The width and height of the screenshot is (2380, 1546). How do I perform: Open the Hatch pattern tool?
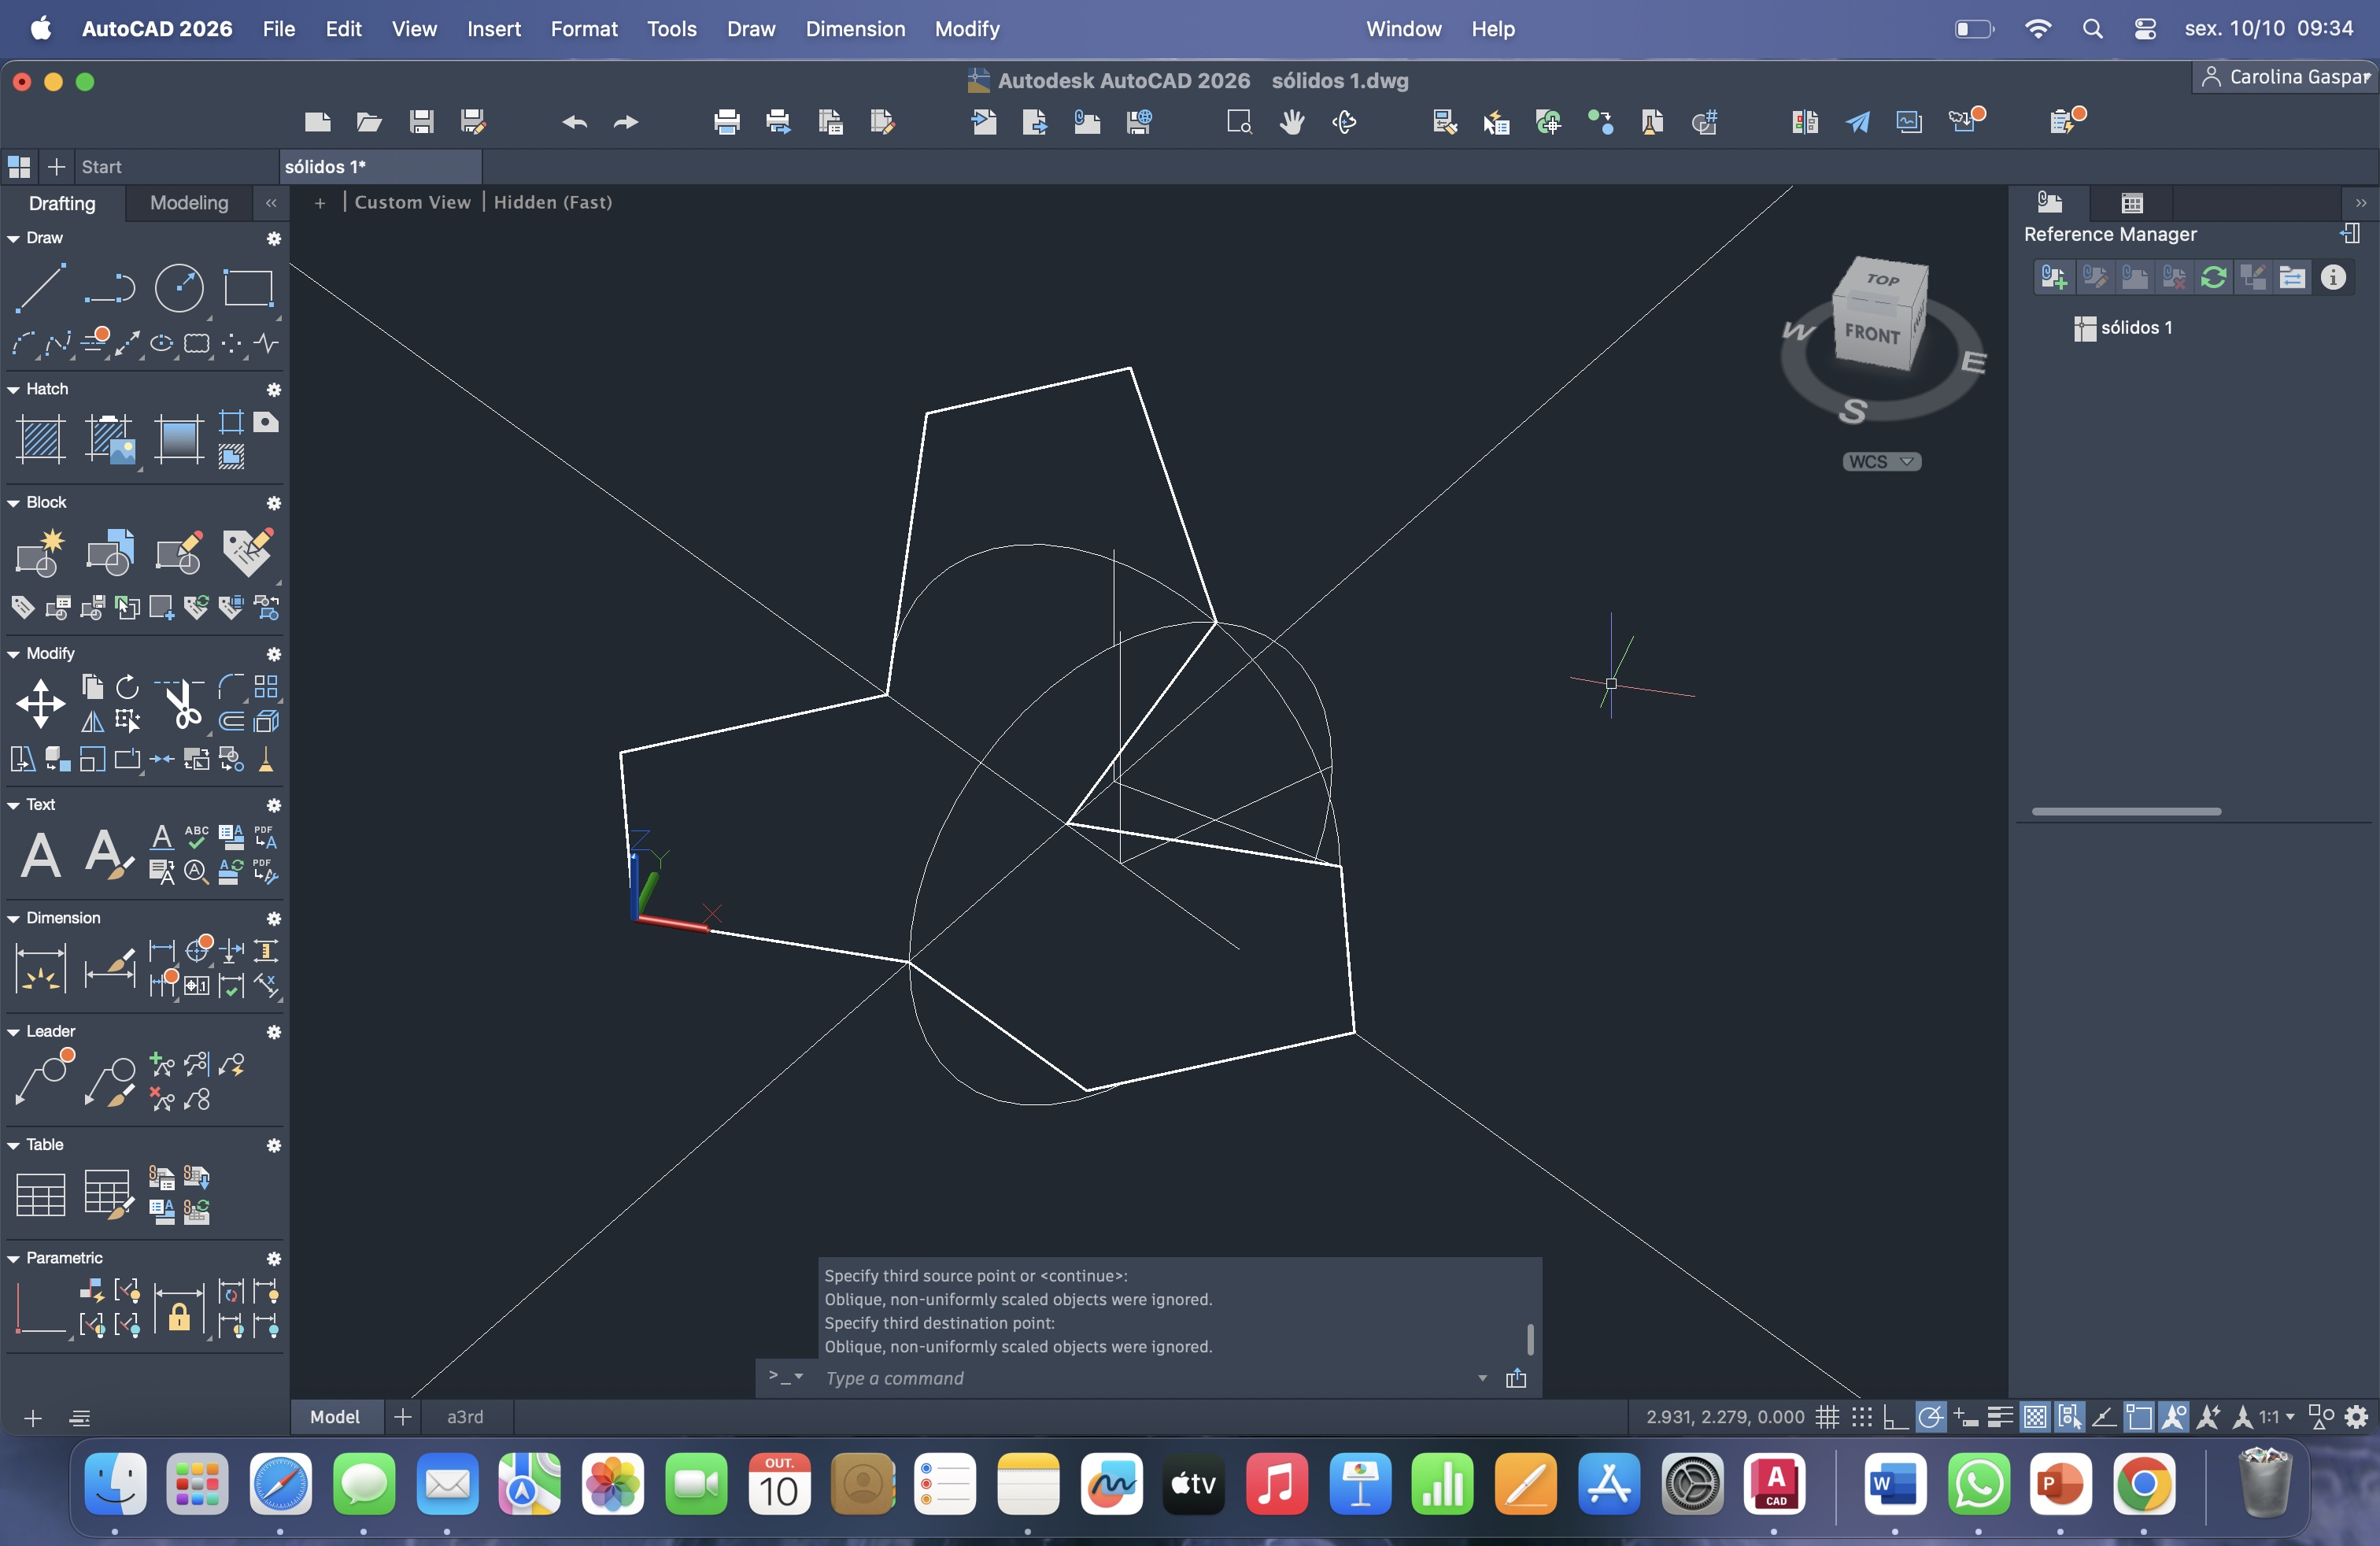point(41,439)
